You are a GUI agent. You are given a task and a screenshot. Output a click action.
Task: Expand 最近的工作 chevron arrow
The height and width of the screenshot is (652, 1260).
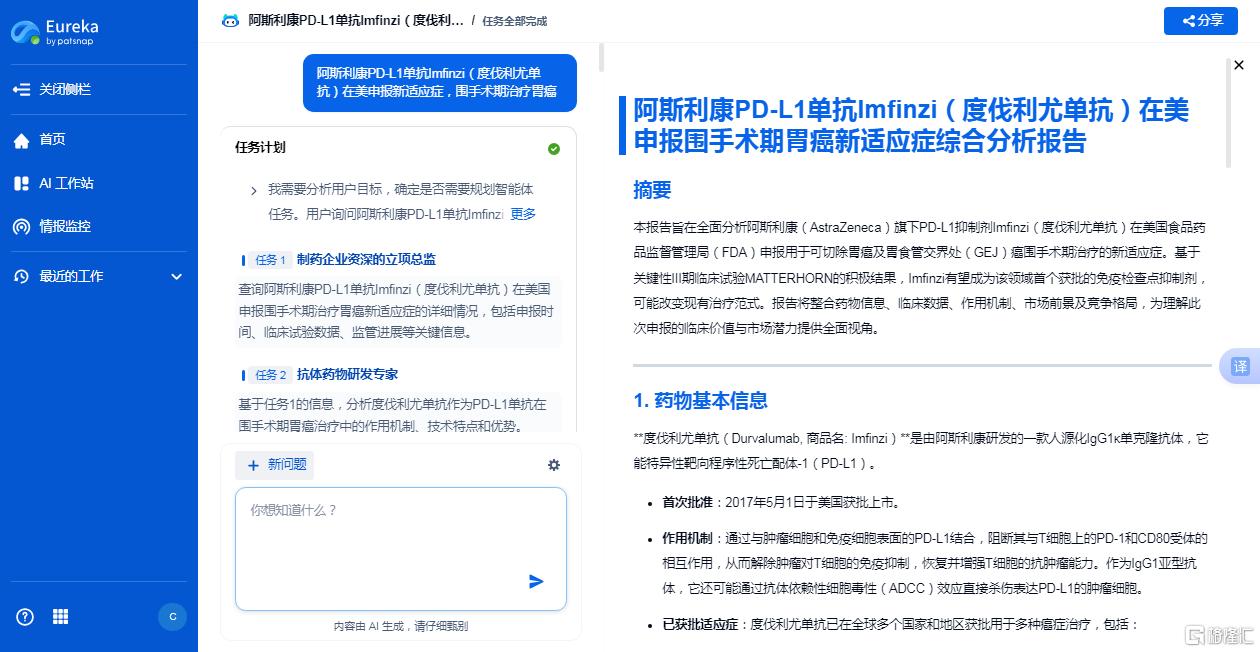(177, 276)
